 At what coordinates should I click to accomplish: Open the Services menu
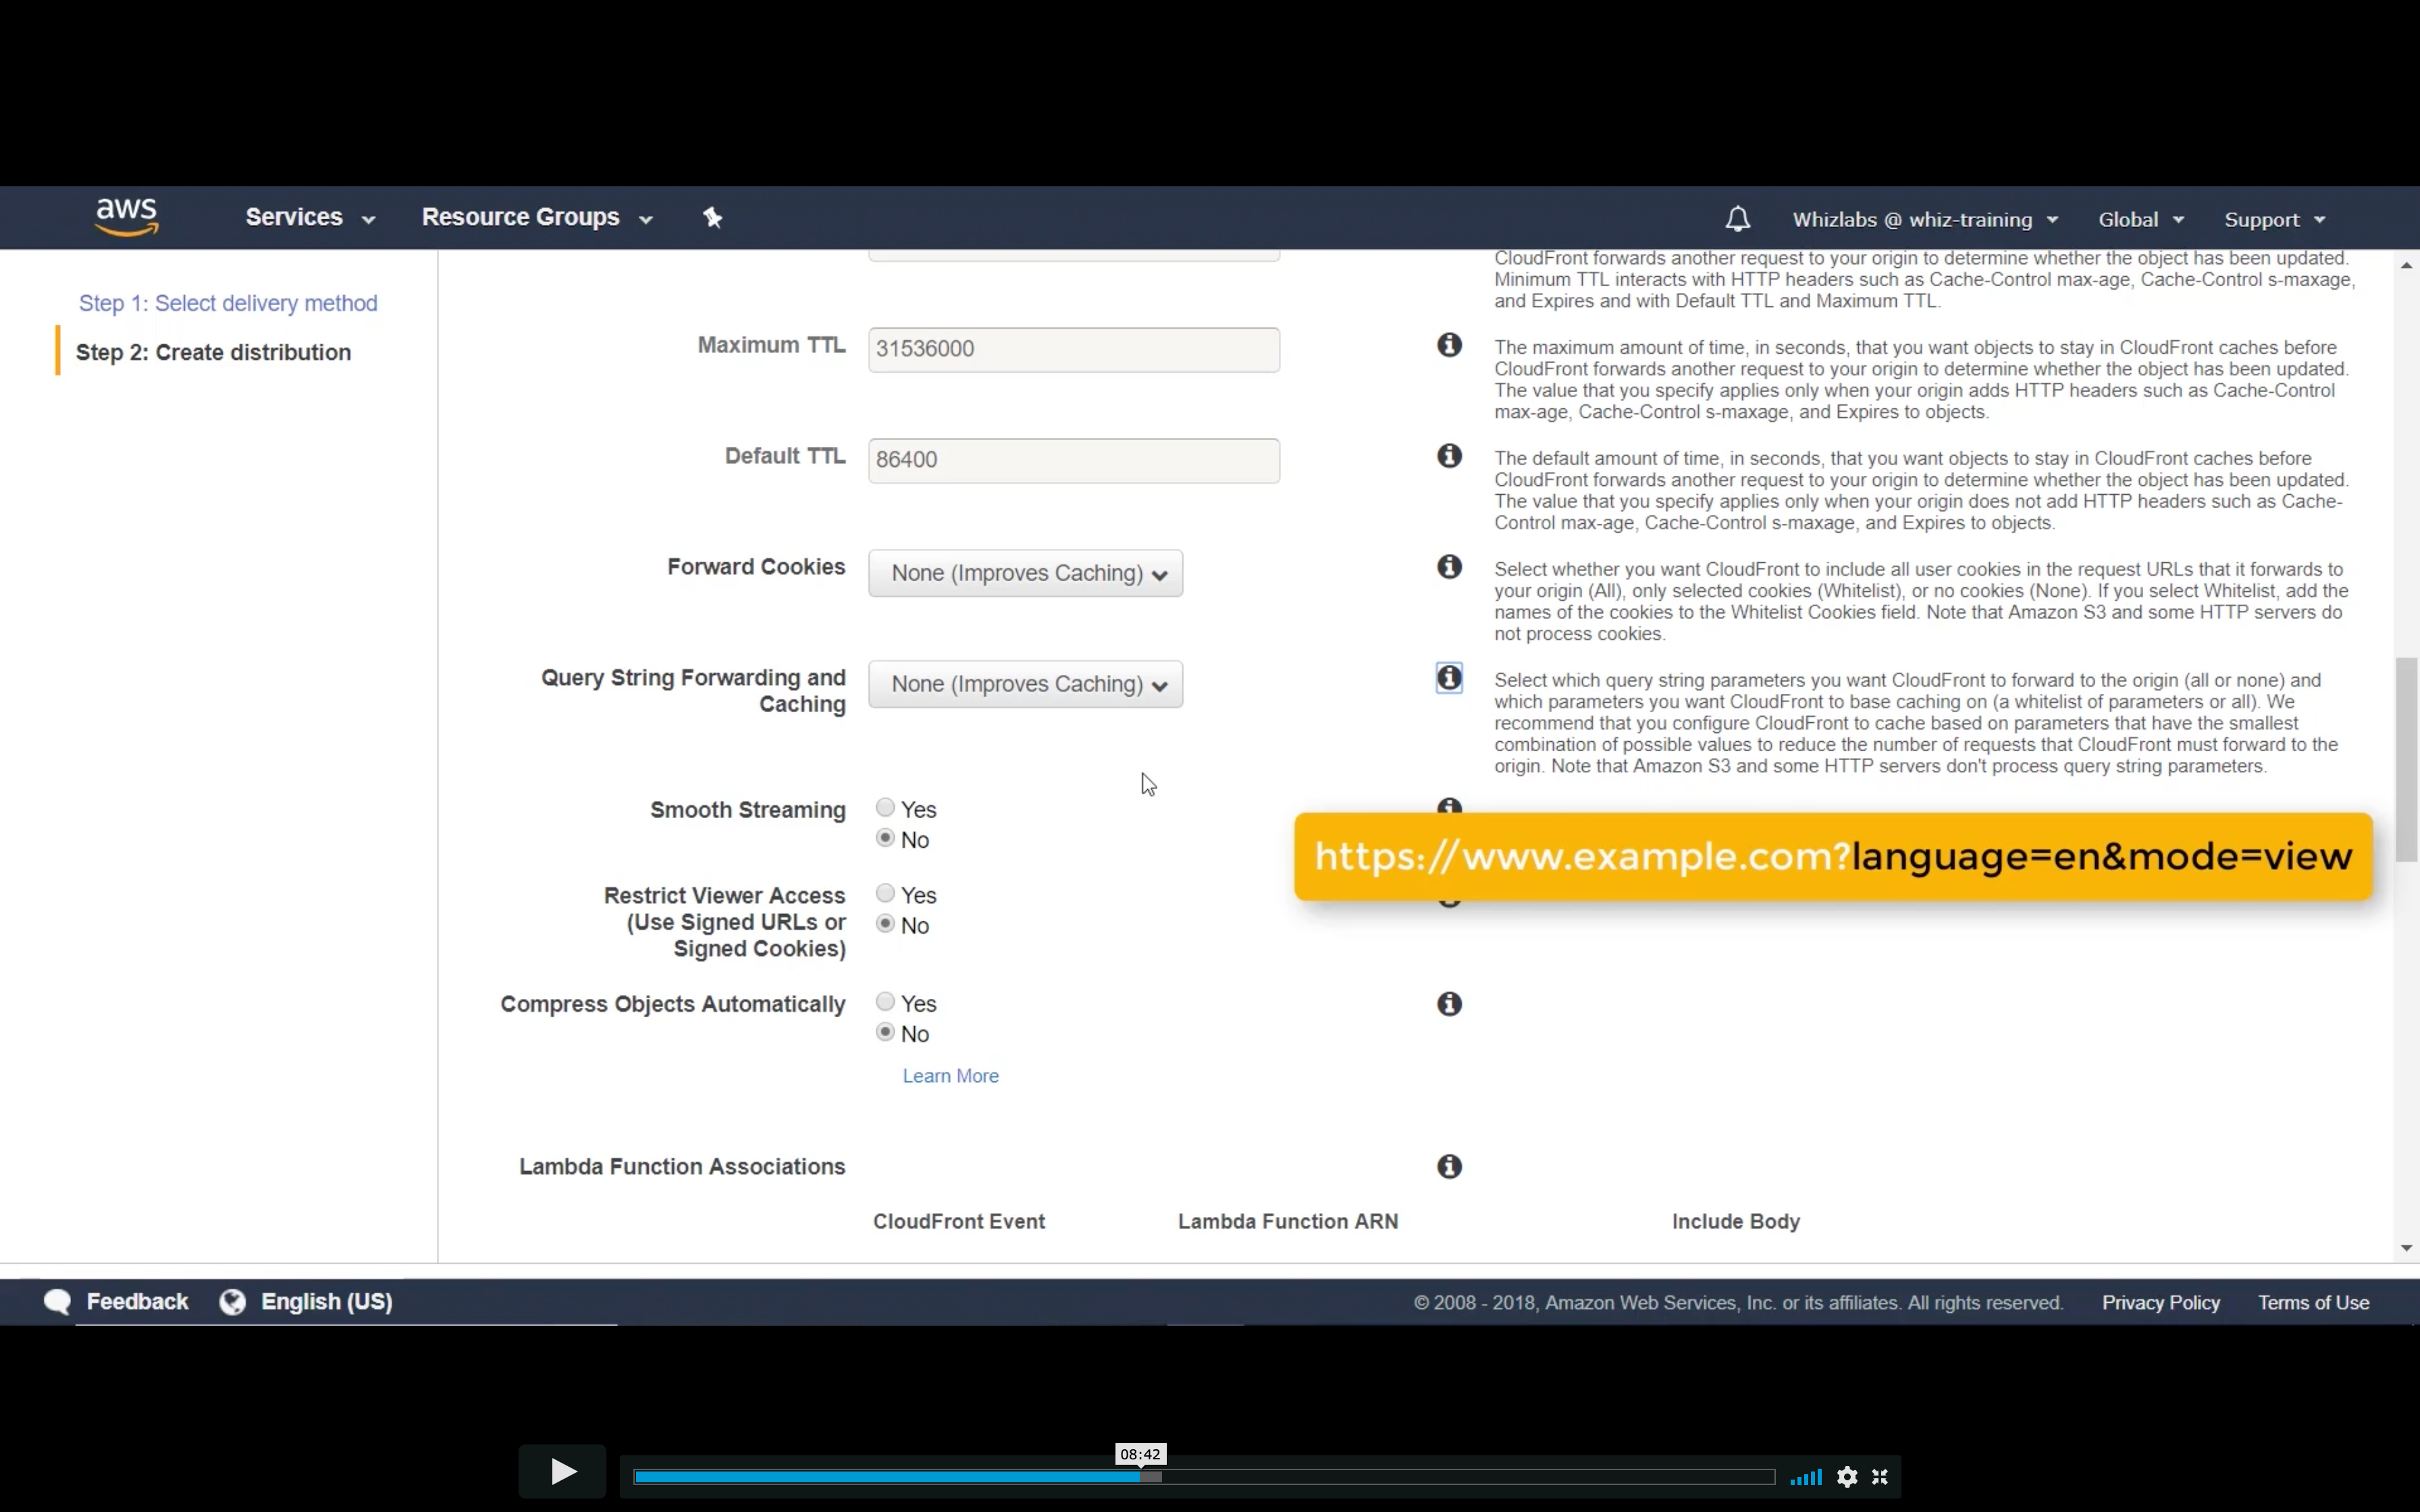(309, 217)
